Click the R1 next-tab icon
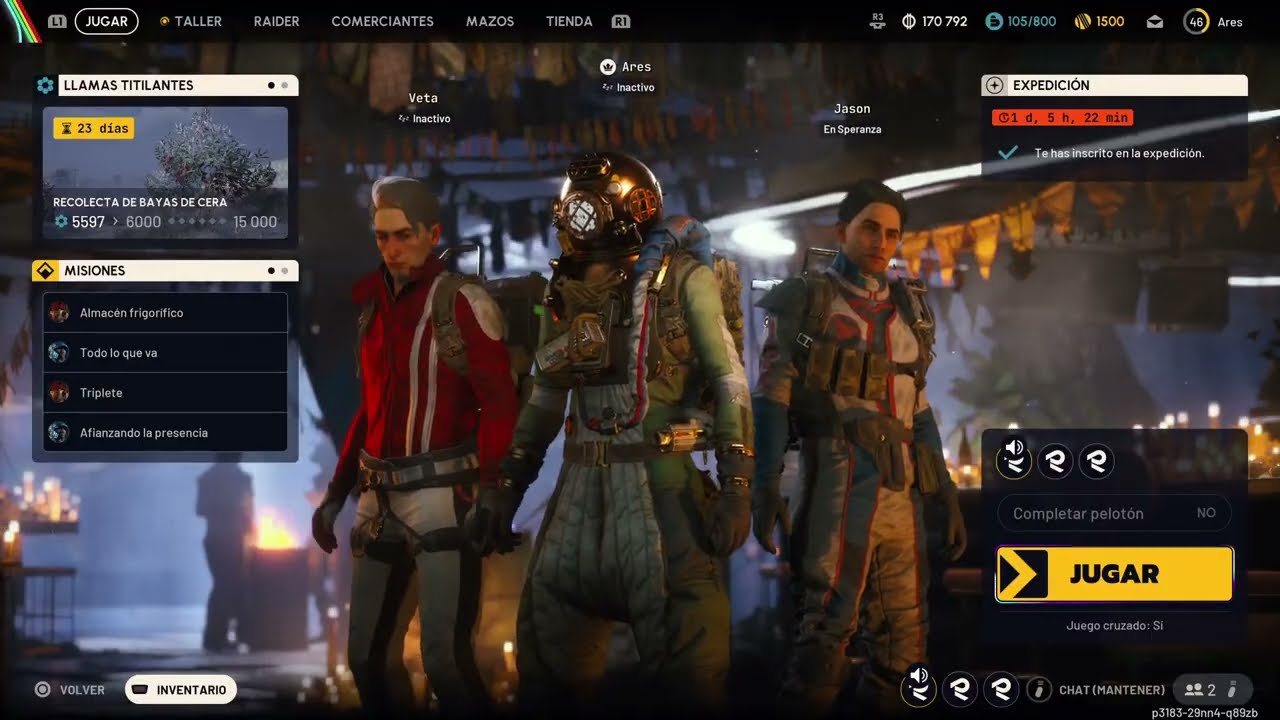The height and width of the screenshot is (720, 1280). [x=621, y=21]
